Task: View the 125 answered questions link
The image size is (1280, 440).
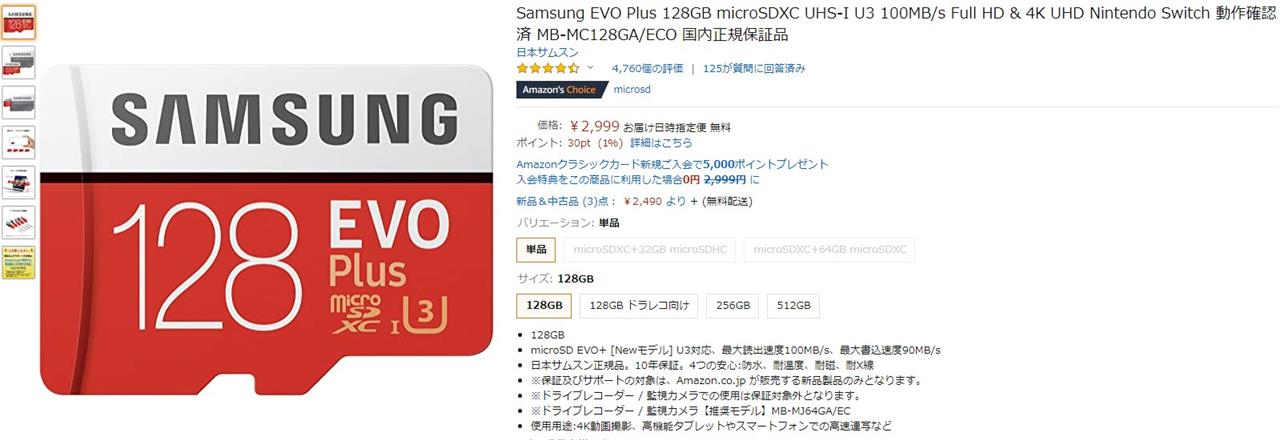Action: coord(754,69)
